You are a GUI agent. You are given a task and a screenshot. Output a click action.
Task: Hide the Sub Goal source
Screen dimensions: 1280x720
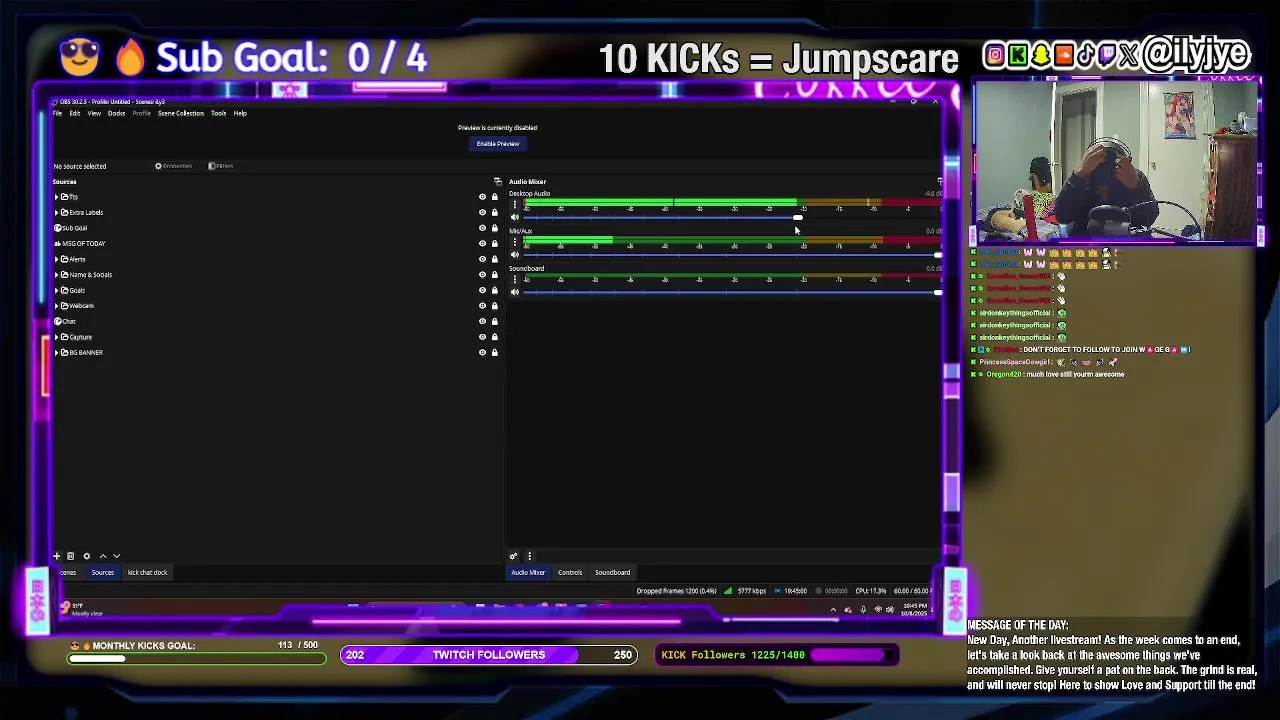[482, 228]
